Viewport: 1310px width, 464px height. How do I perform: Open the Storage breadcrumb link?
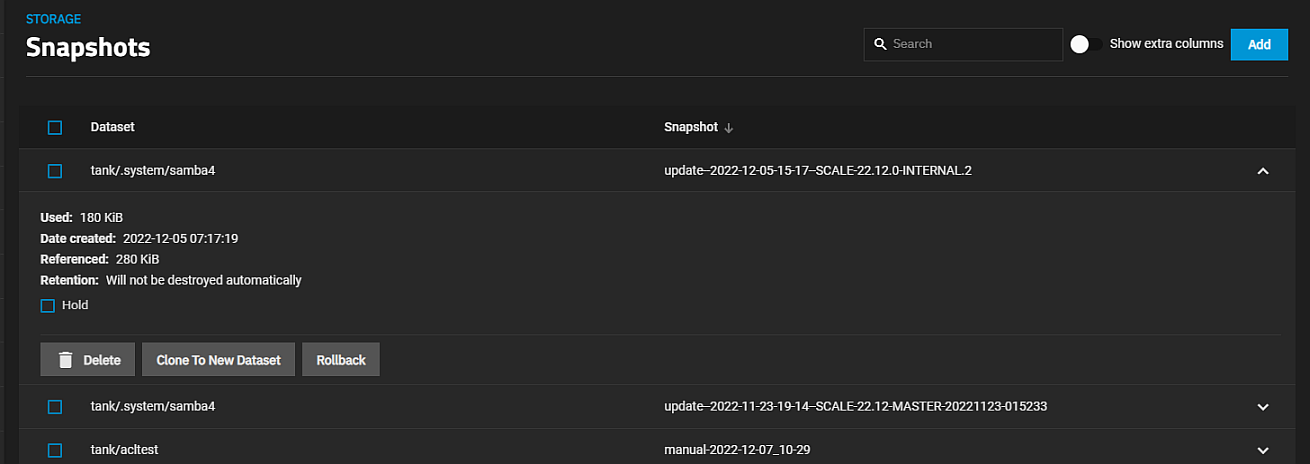coord(53,19)
